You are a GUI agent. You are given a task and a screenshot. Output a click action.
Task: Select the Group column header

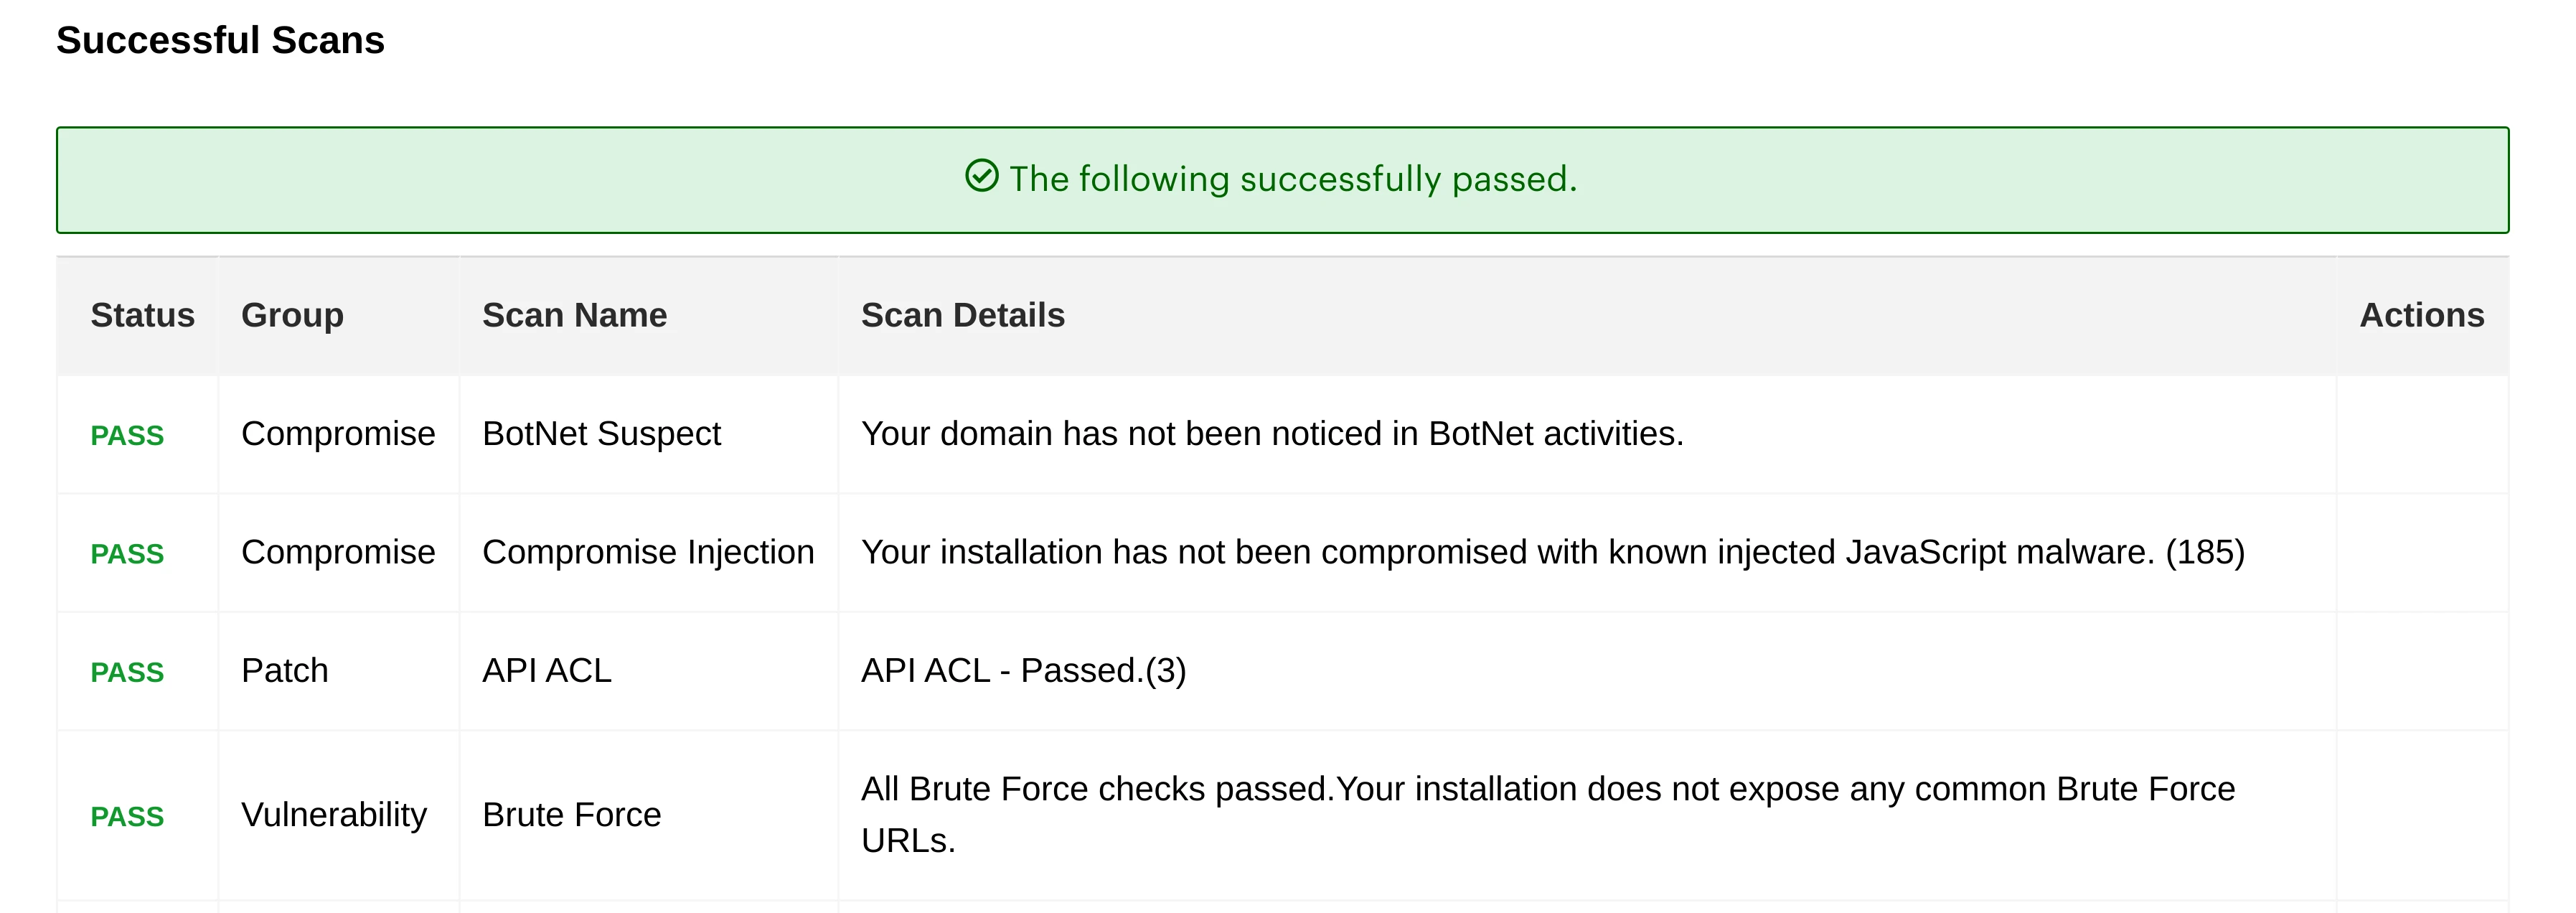pyautogui.click(x=292, y=315)
